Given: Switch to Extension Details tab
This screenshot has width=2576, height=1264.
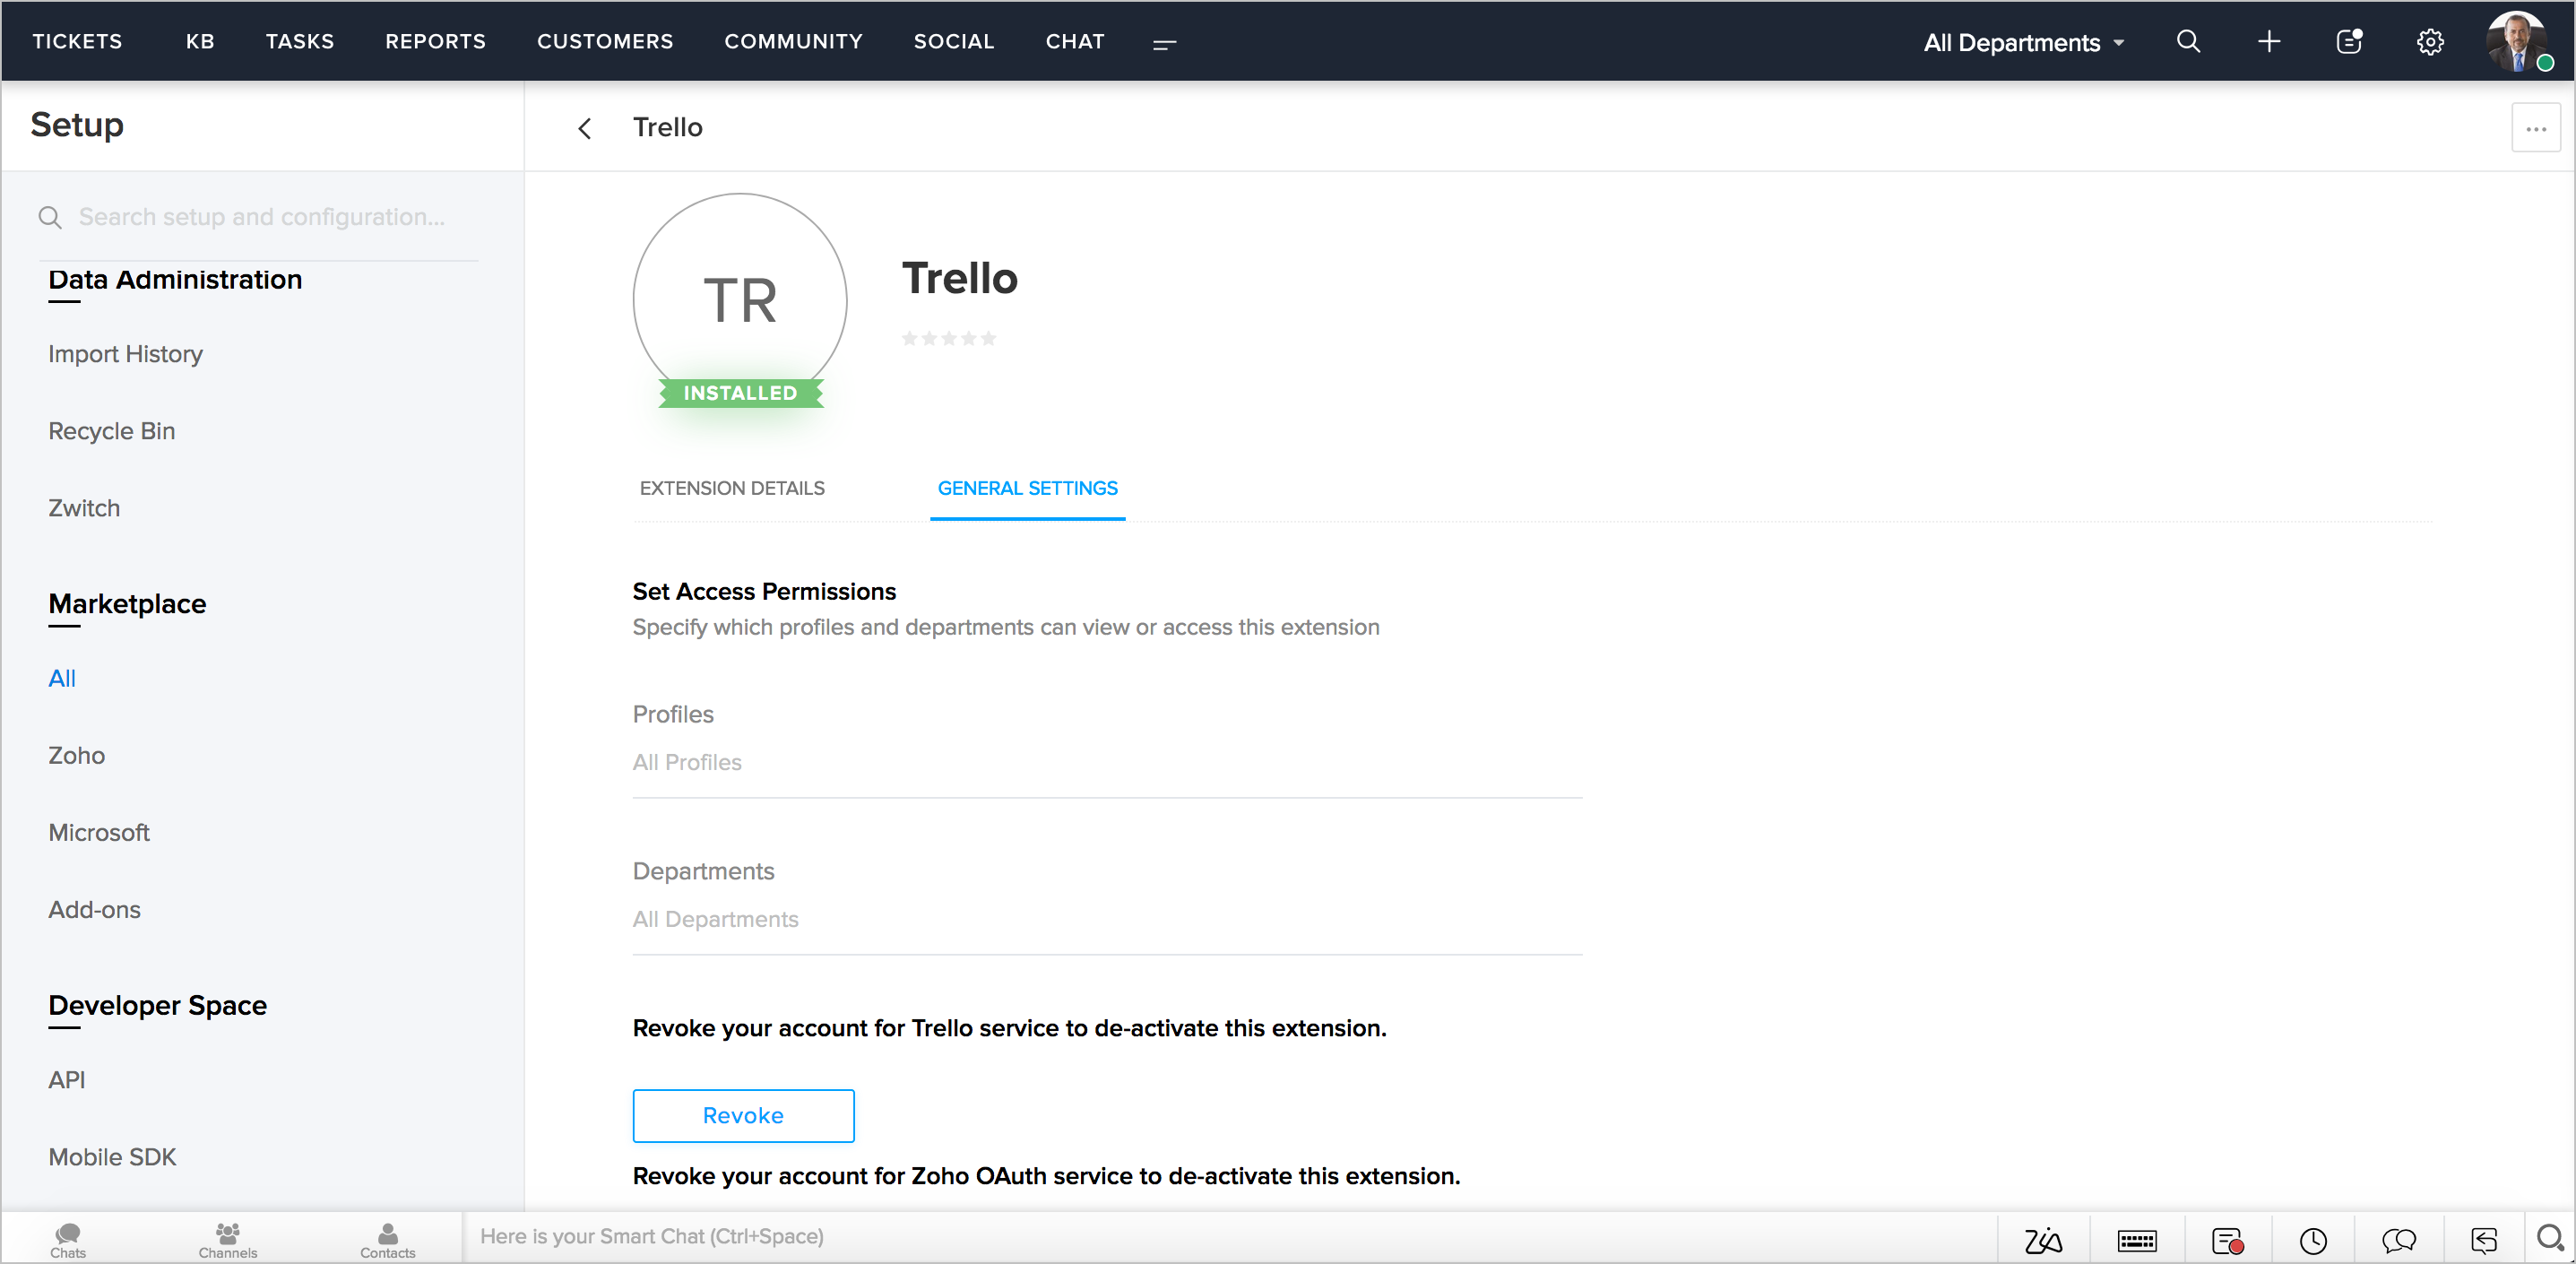Looking at the screenshot, I should pyautogui.click(x=732, y=488).
